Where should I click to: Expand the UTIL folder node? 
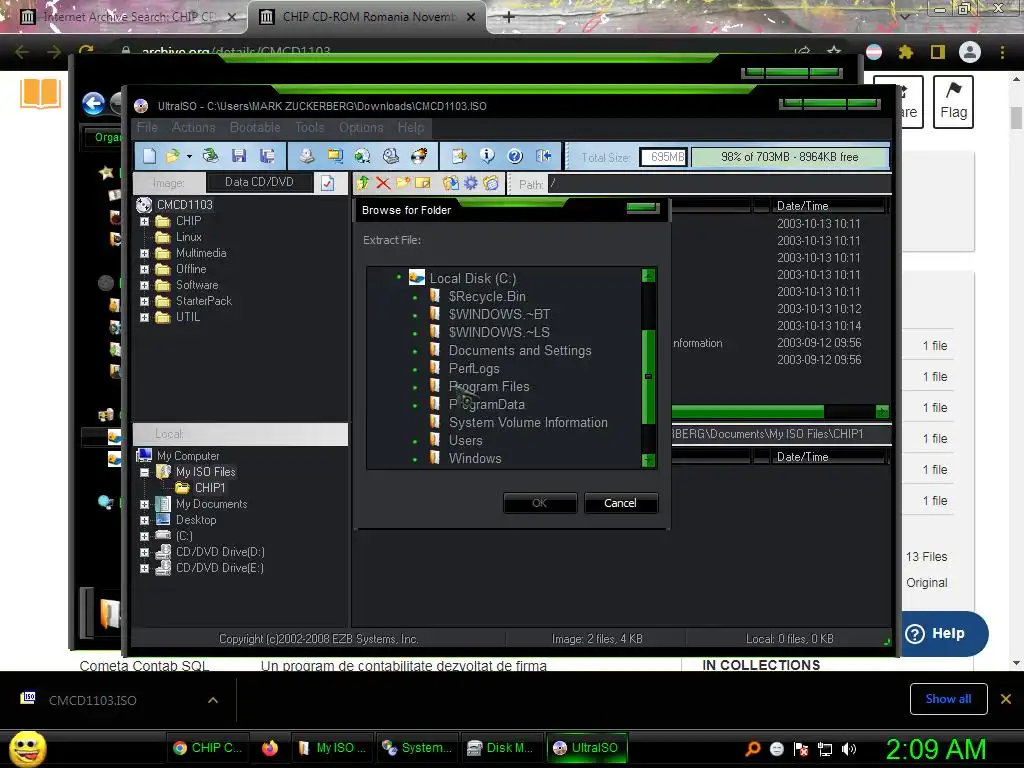pyautogui.click(x=144, y=317)
